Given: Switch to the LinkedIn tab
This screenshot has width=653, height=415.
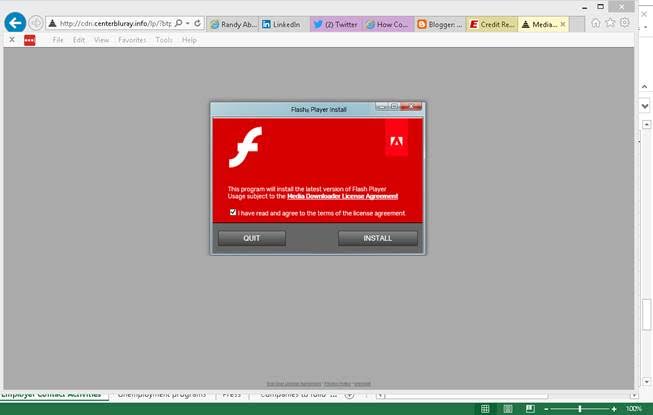Looking at the screenshot, I should click(284, 25).
